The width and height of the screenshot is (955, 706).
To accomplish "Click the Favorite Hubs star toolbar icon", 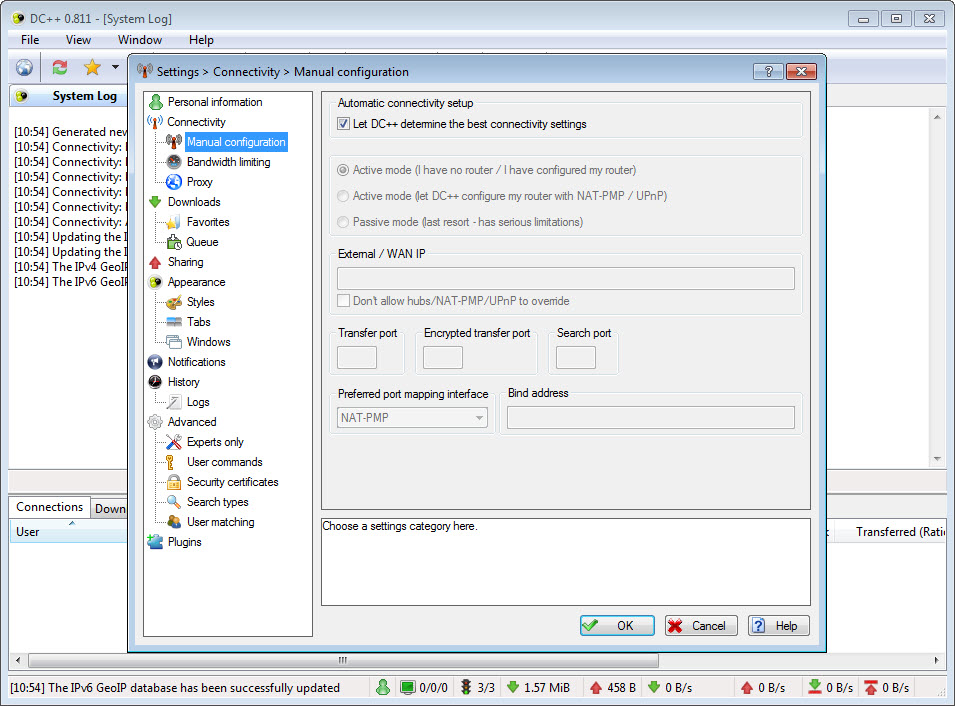I will point(92,67).
